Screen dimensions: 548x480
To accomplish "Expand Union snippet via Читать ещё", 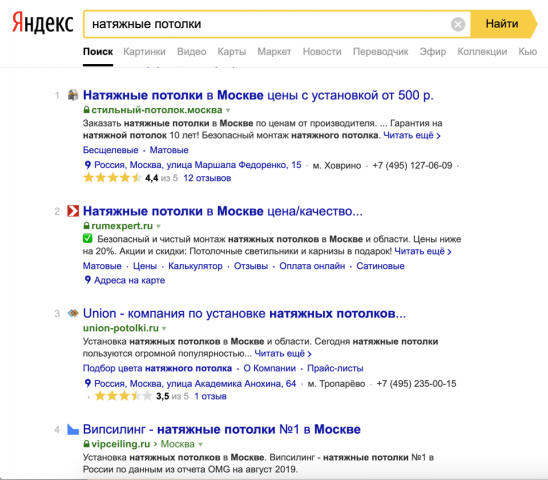I will (x=283, y=353).
